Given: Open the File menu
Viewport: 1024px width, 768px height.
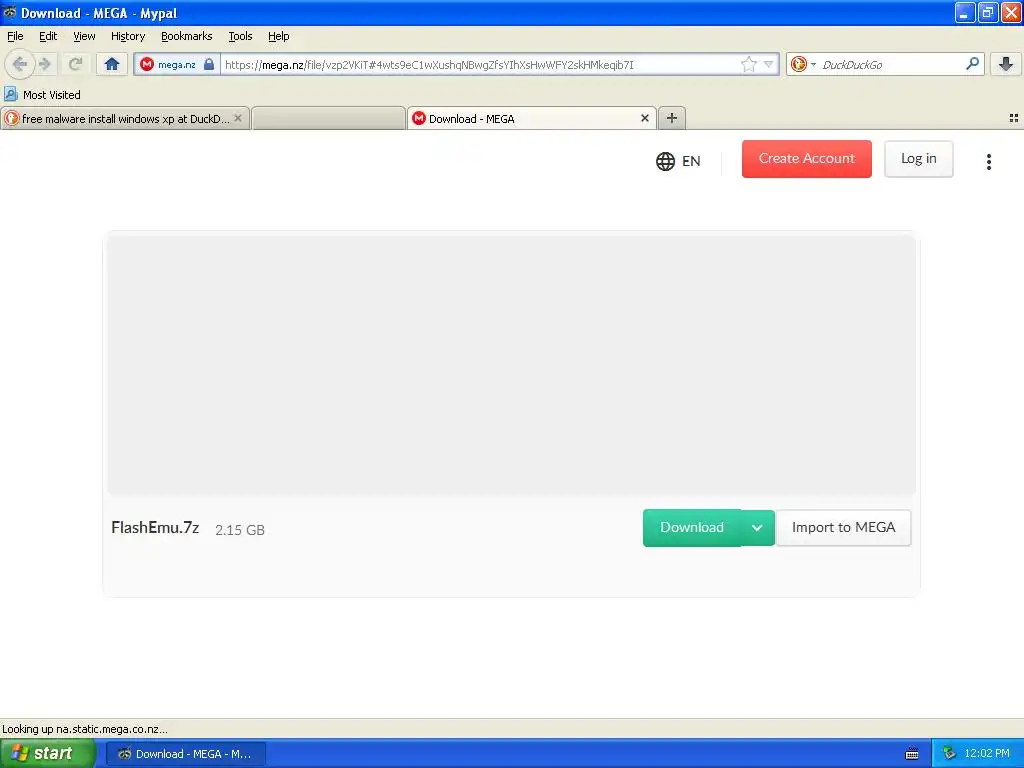Looking at the screenshot, I should [x=15, y=36].
